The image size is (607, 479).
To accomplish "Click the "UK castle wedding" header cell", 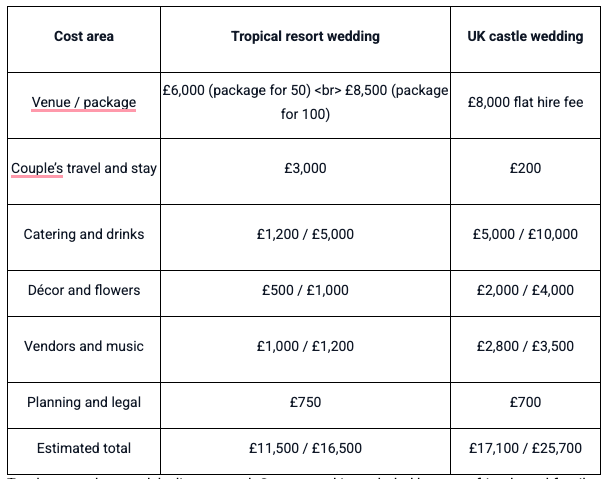I will [525, 36].
